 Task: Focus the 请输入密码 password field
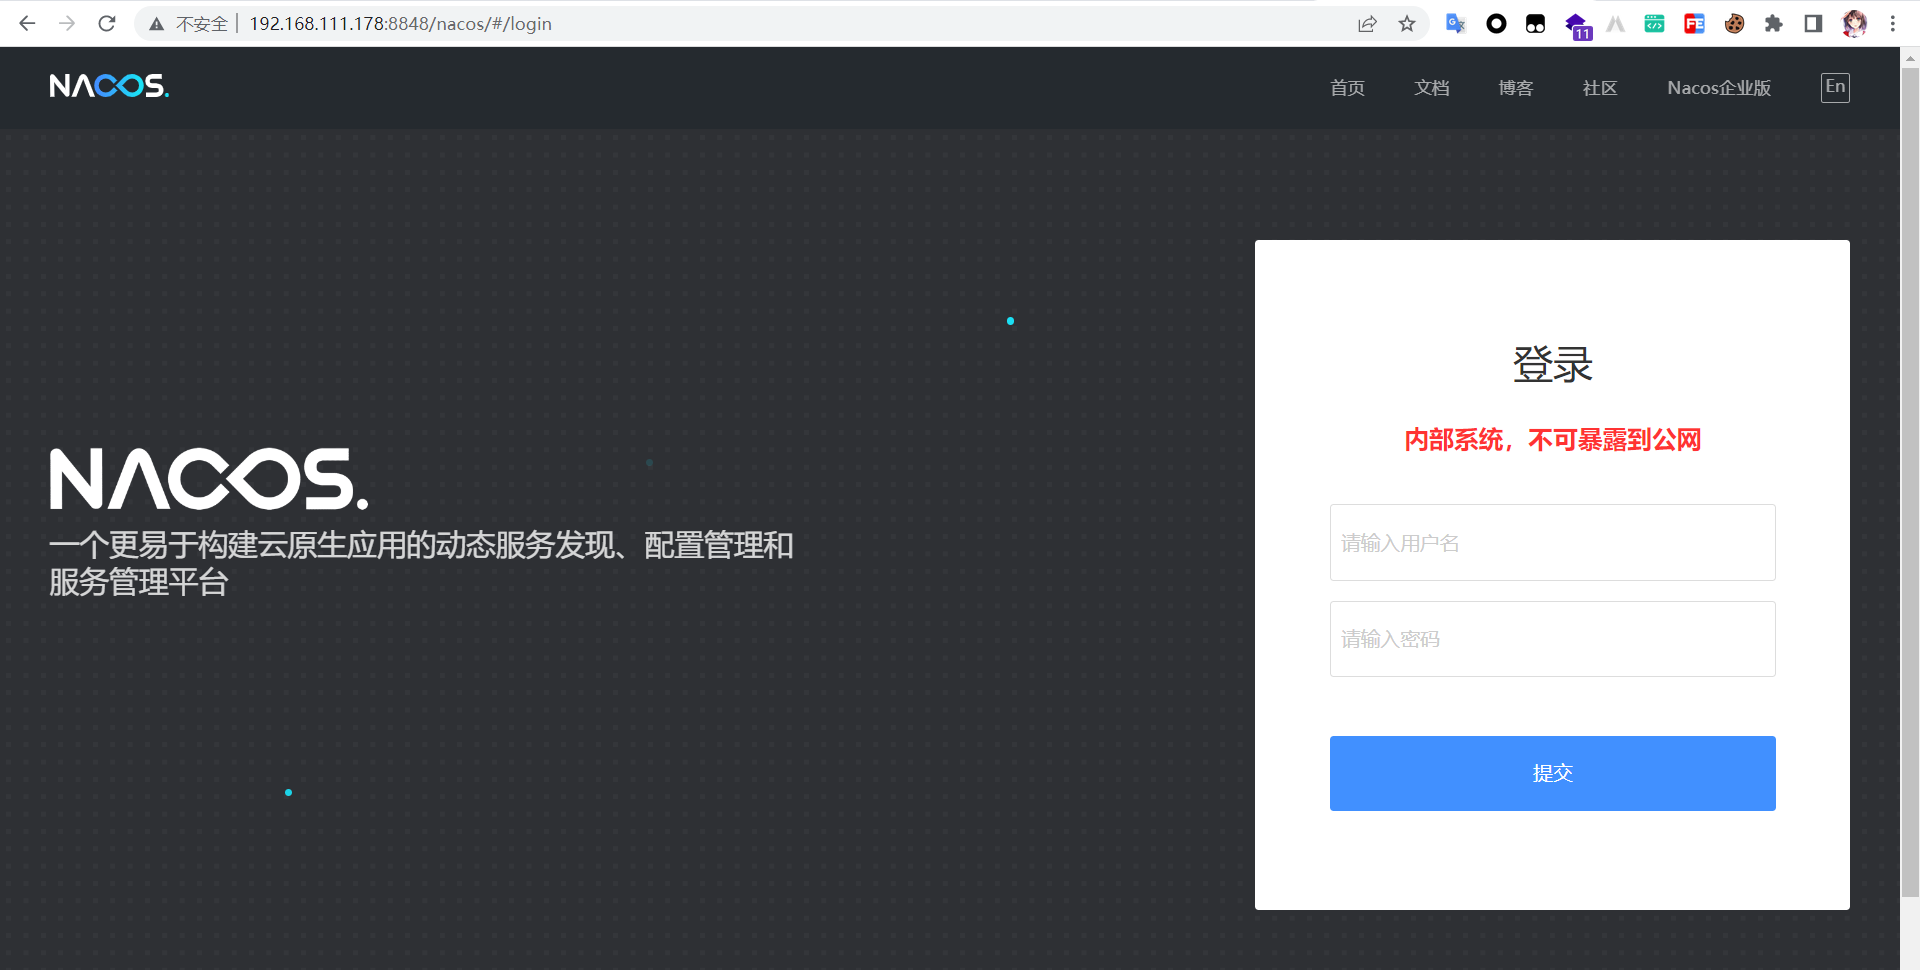point(1552,639)
